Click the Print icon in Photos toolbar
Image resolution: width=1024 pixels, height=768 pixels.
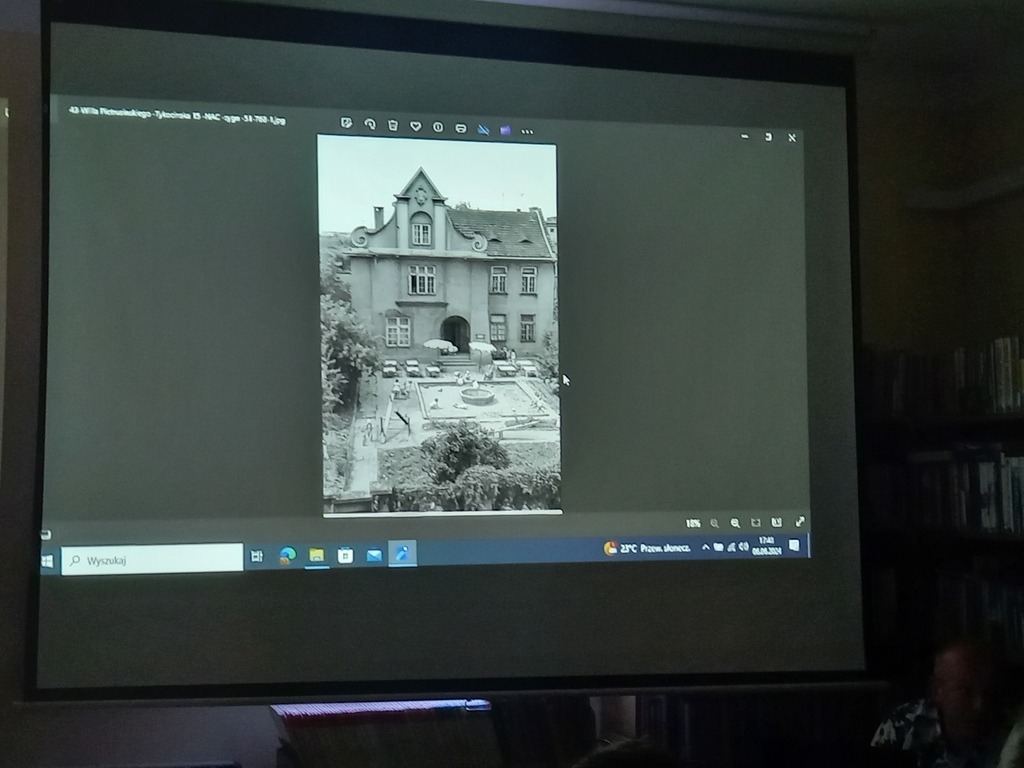coord(460,128)
